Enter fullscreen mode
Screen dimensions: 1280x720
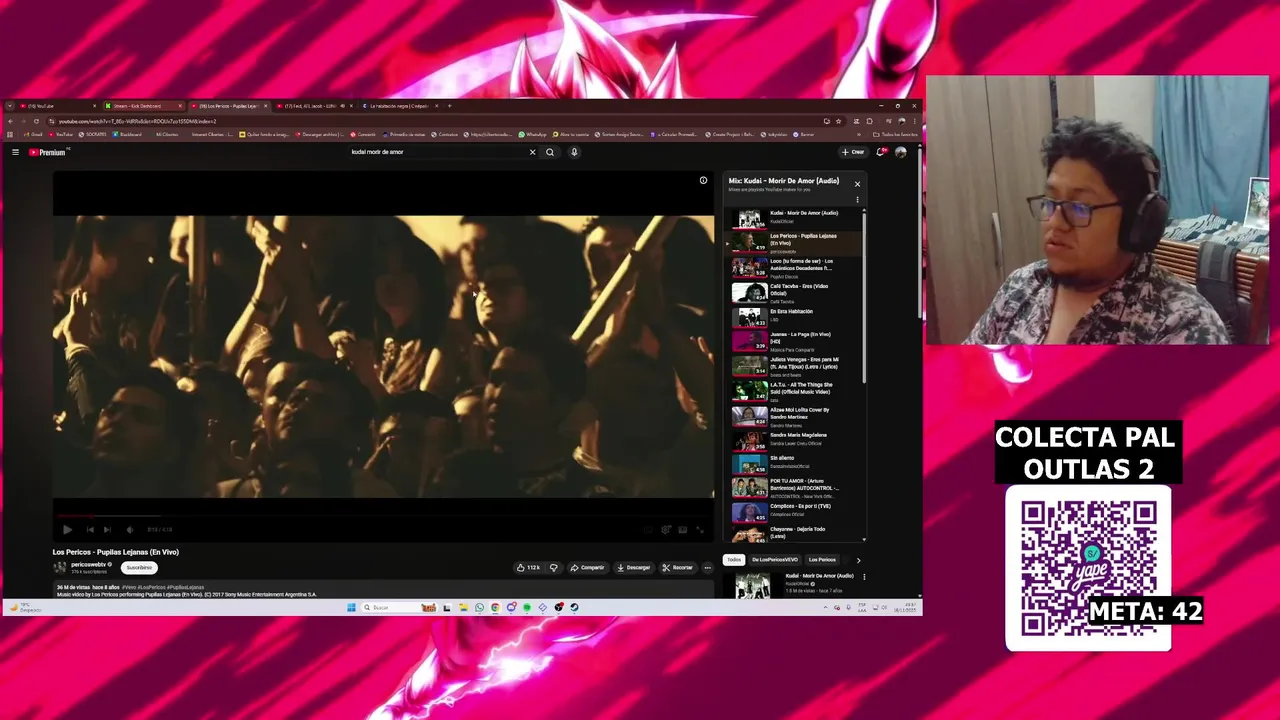[x=700, y=530]
